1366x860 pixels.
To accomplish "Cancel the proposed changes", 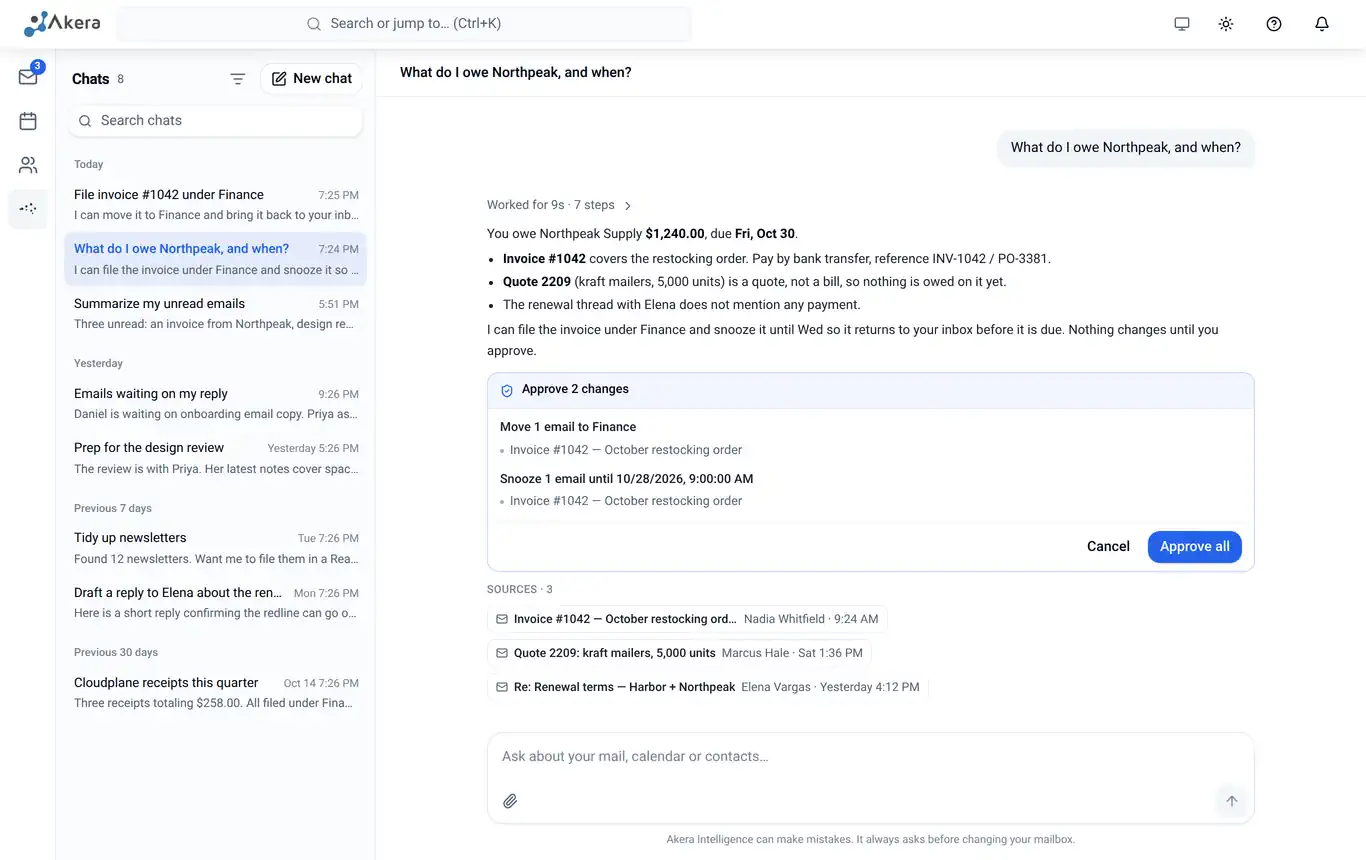I will 1108,547.
